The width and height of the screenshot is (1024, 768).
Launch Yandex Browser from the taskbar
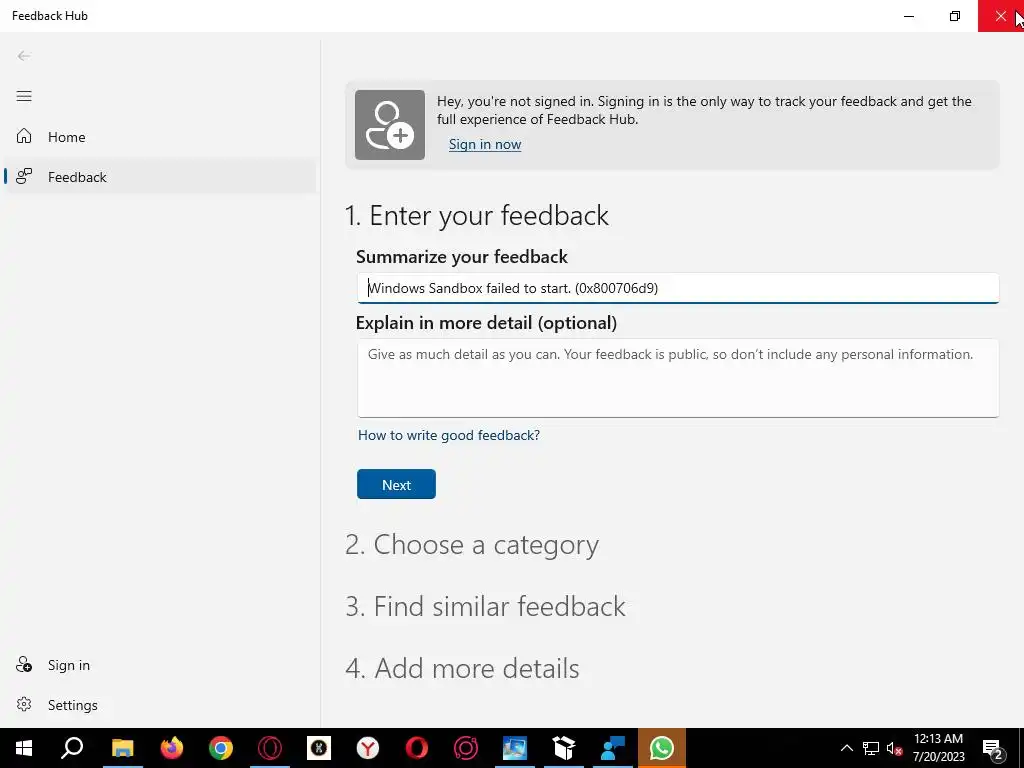point(368,748)
